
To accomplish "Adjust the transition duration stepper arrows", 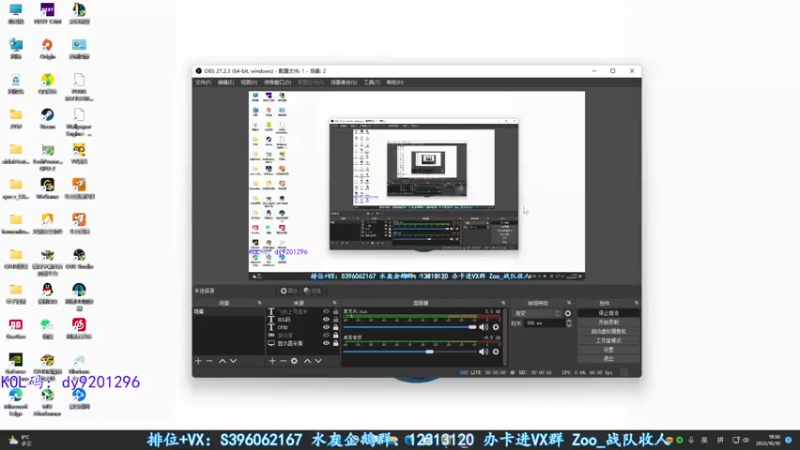I will [x=569, y=323].
